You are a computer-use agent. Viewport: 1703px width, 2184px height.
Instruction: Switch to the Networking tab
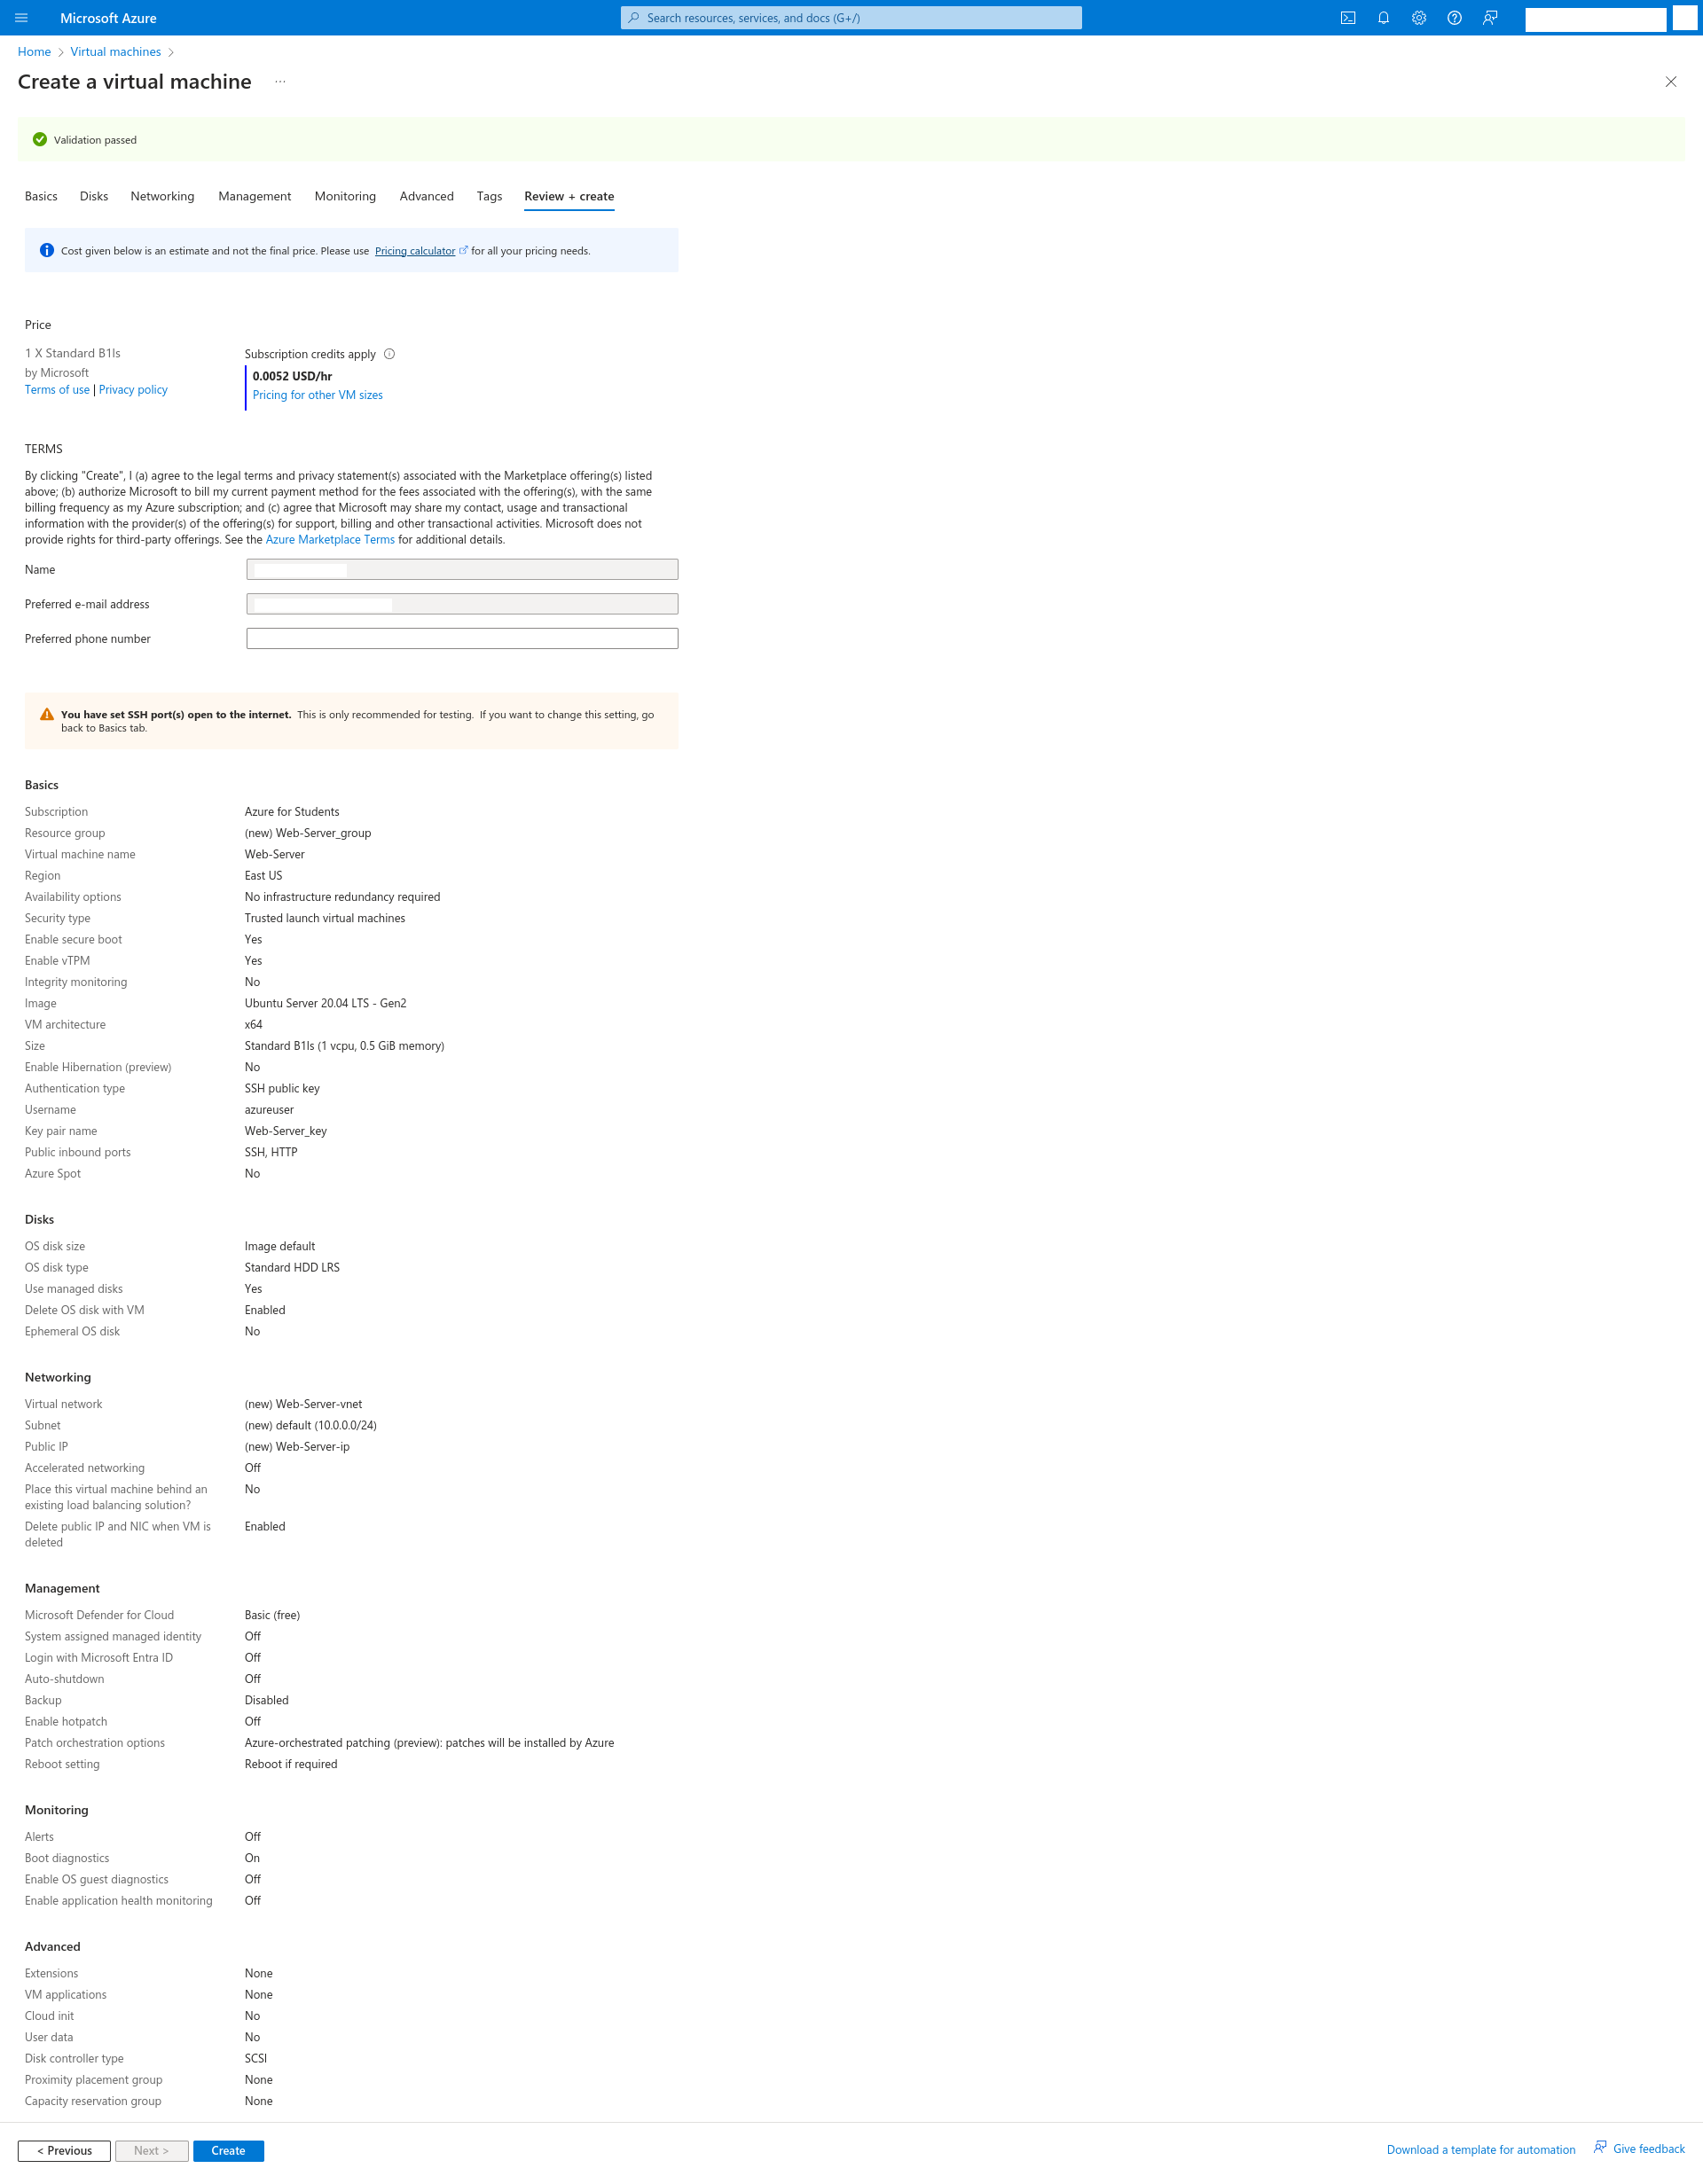click(x=160, y=197)
